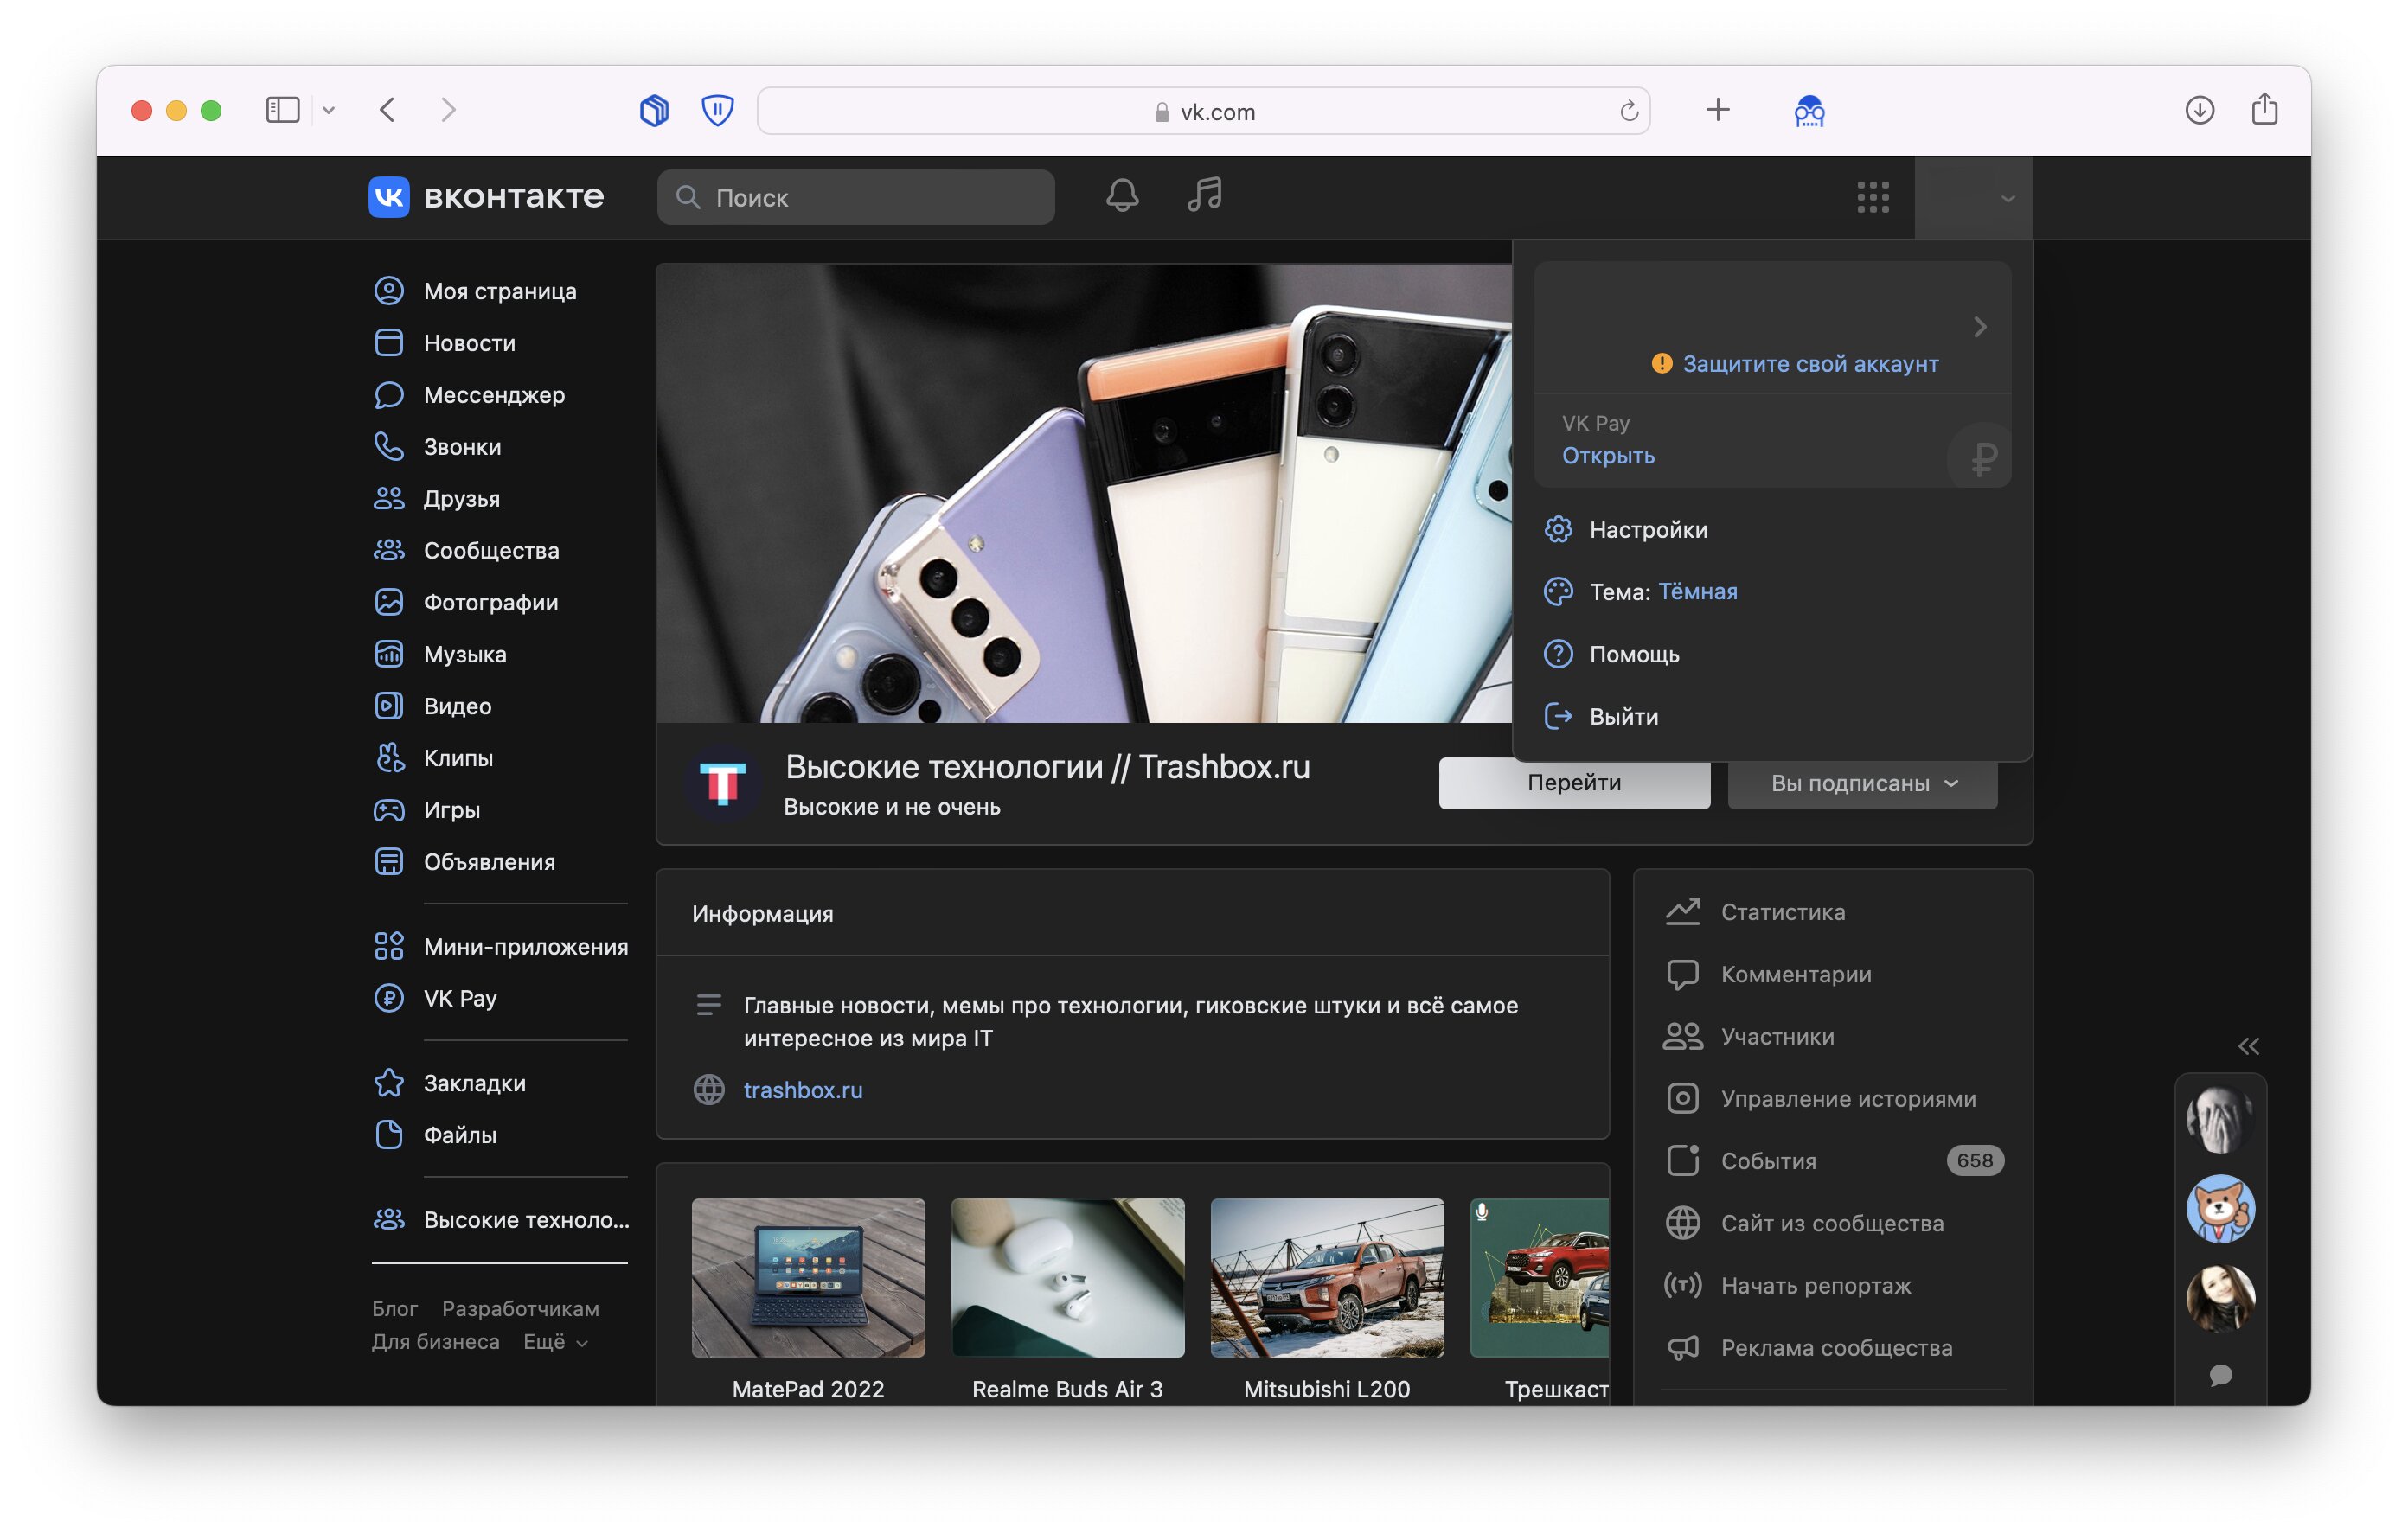2408x1534 pixels.
Task: Open Safari share button
Action: [2265, 109]
